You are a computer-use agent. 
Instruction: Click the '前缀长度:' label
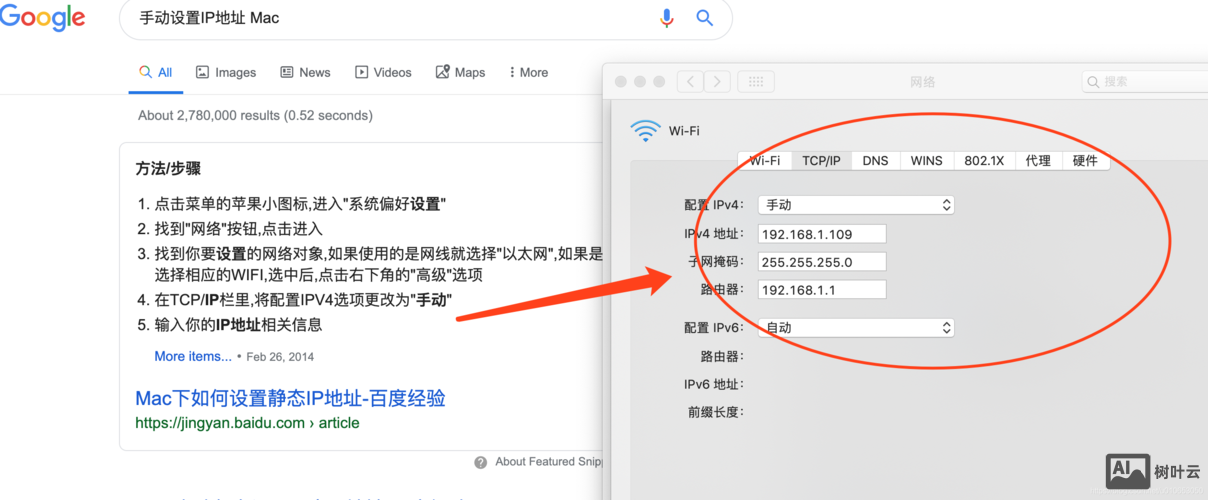pos(716,412)
